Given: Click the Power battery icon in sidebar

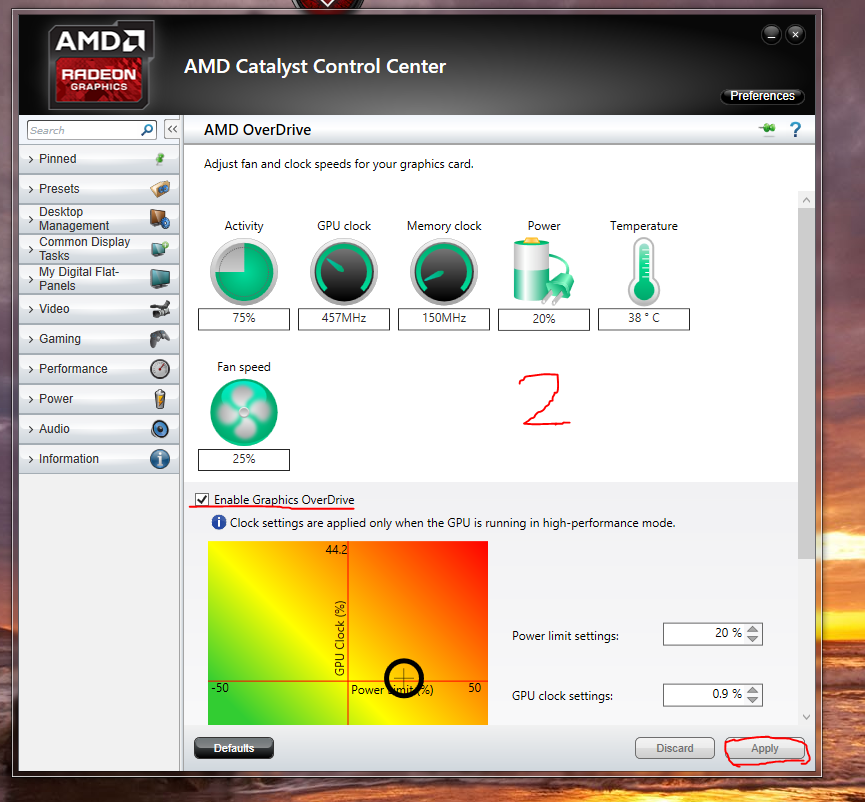Looking at the screenshot, I should 160,399.
